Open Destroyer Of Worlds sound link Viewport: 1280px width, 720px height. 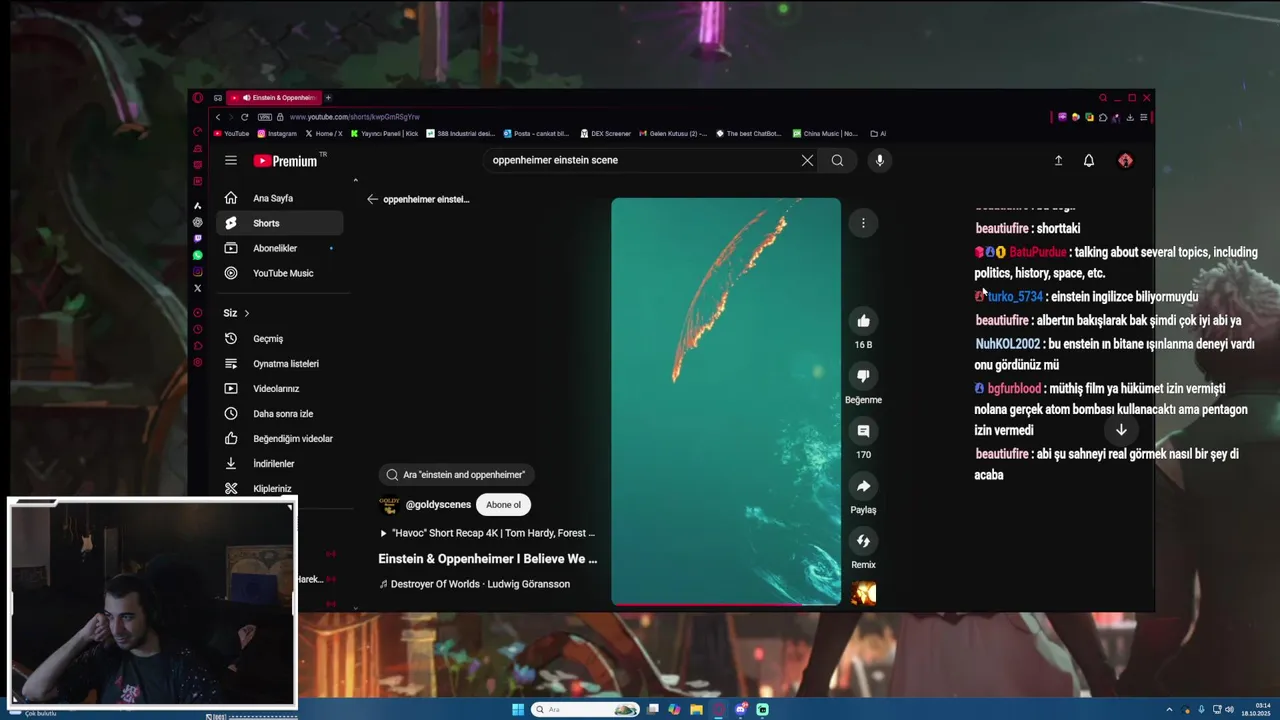pos(475,584)
